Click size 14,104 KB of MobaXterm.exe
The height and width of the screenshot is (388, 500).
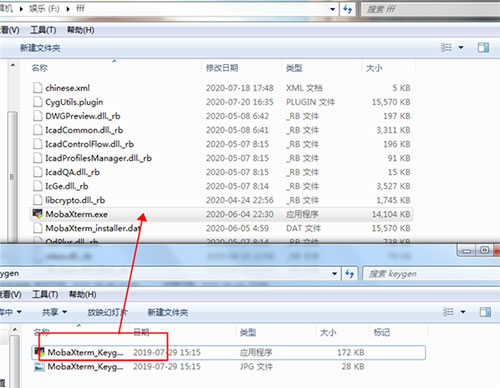click(x=391, y=214)
